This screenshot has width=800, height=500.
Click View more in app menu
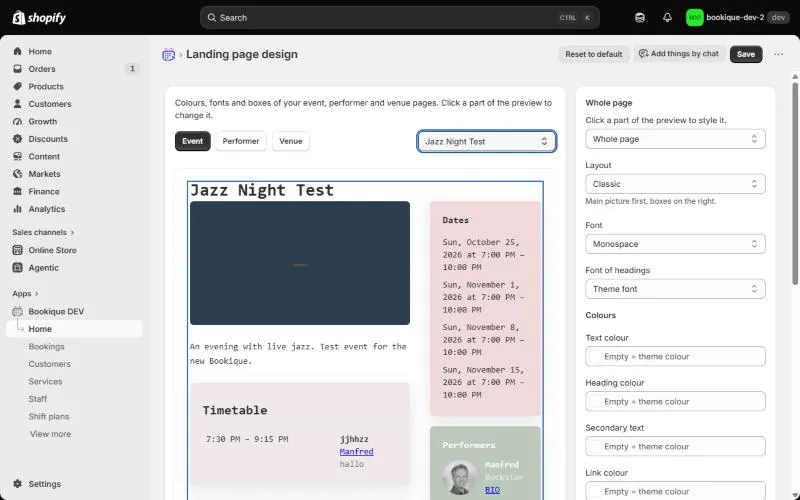[50, 434]
